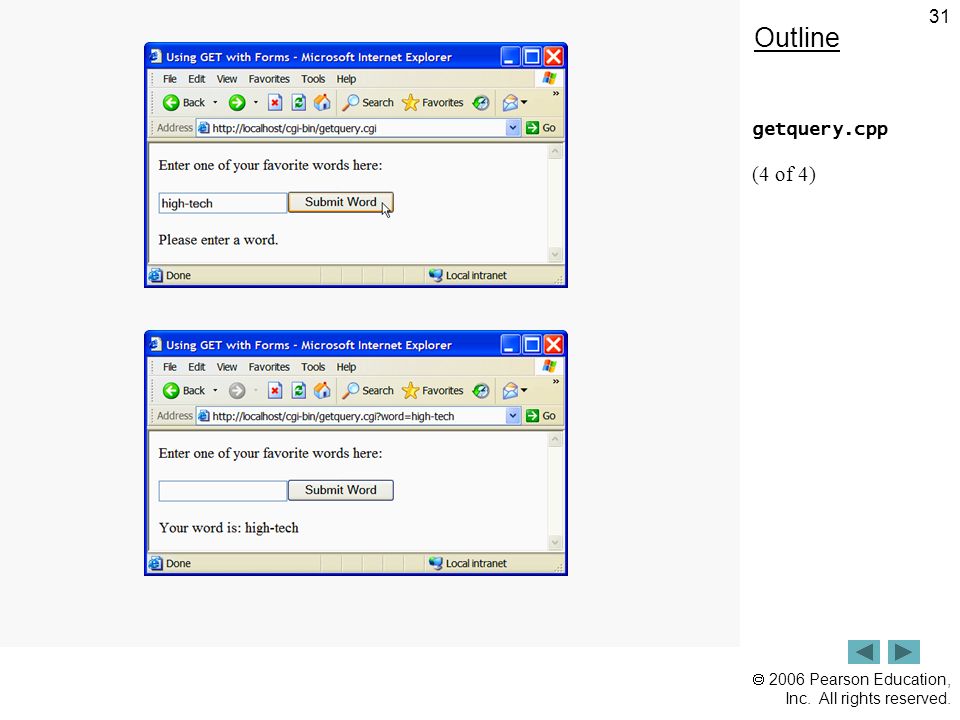Screen dimensions: 960x720
Task: Open Edit menu in top browser window
Action: point(197,79)
